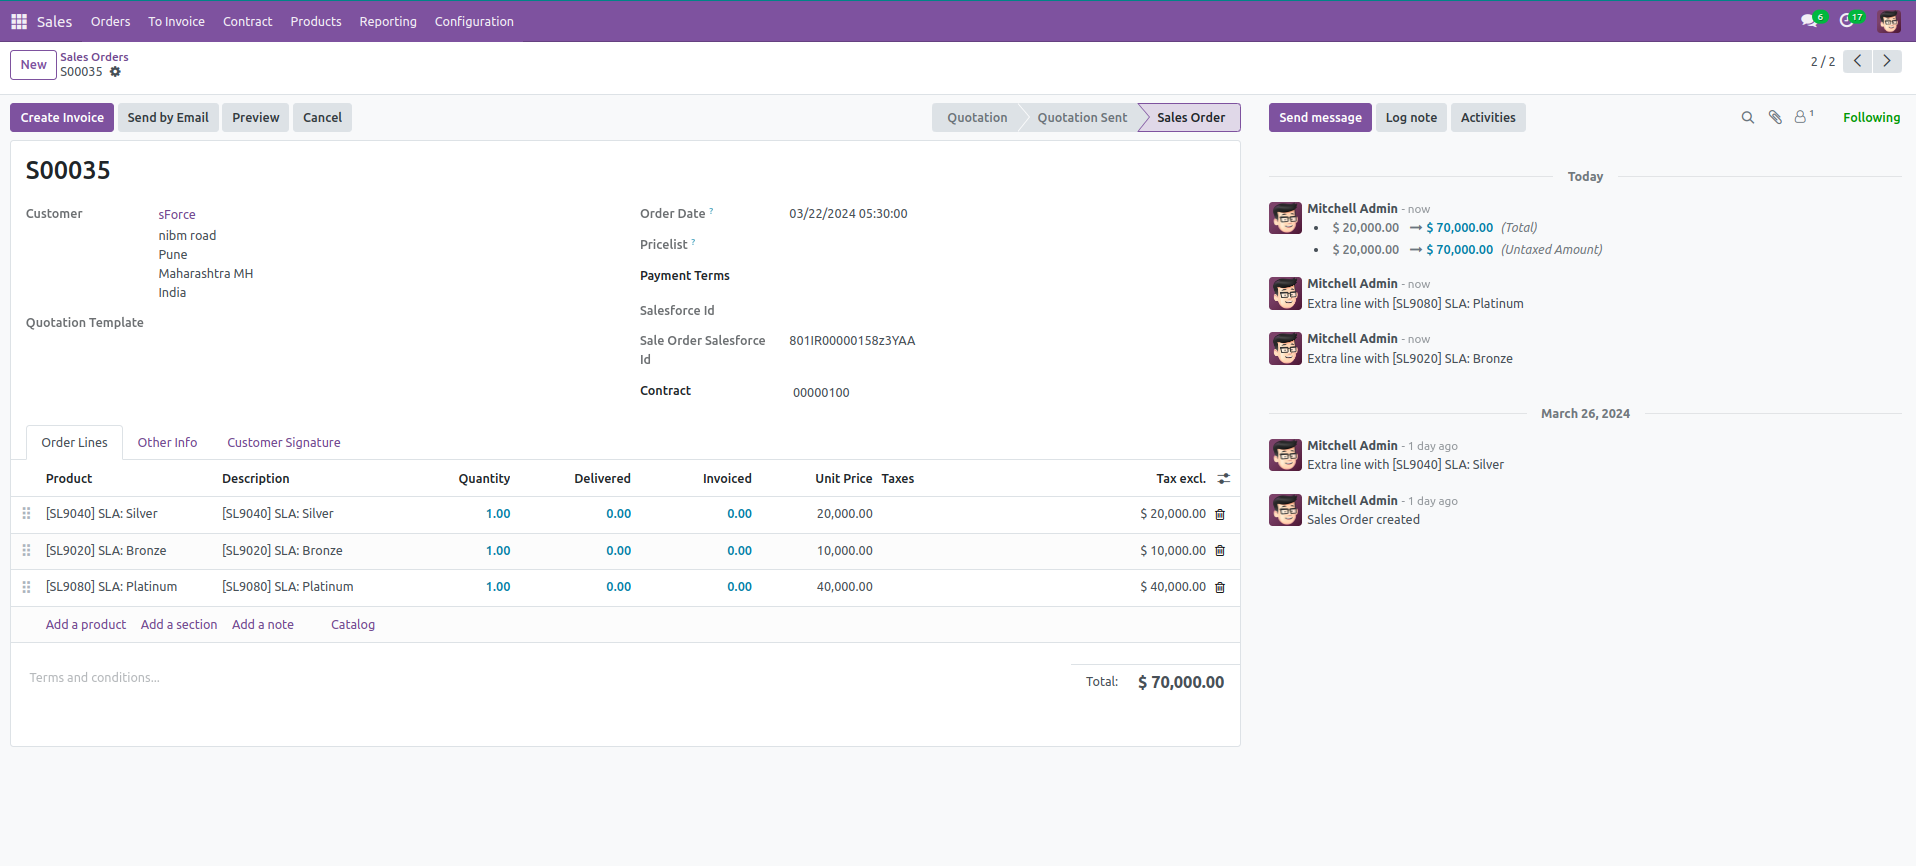
Task: Click the Order Date value field
Action: tap(848, 214)
